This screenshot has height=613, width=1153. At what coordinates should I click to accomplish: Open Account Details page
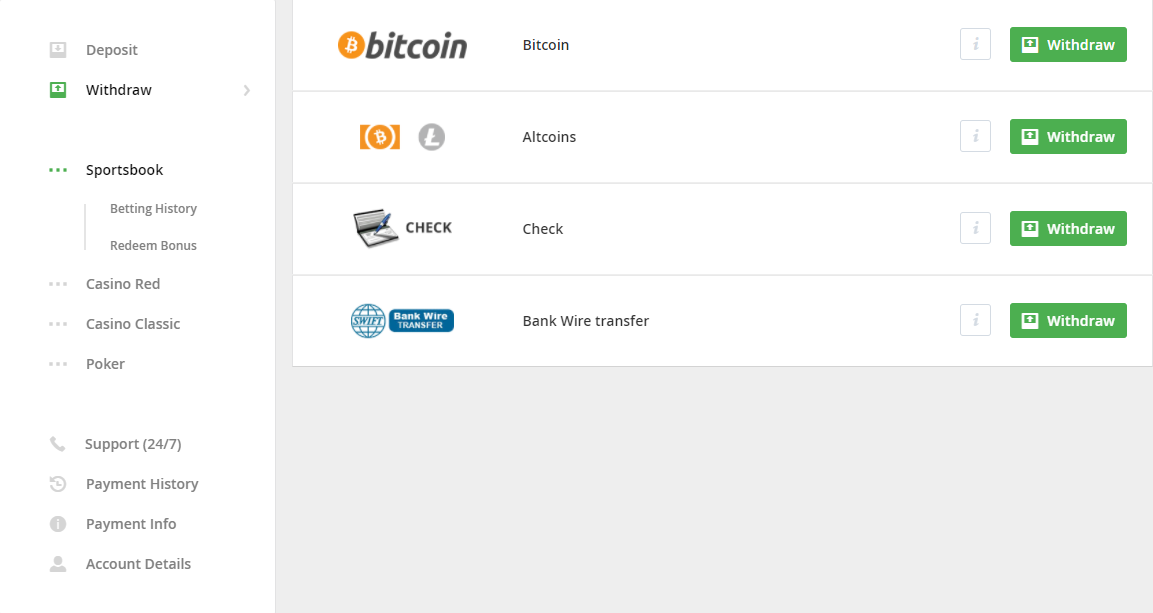pos(138,564)
